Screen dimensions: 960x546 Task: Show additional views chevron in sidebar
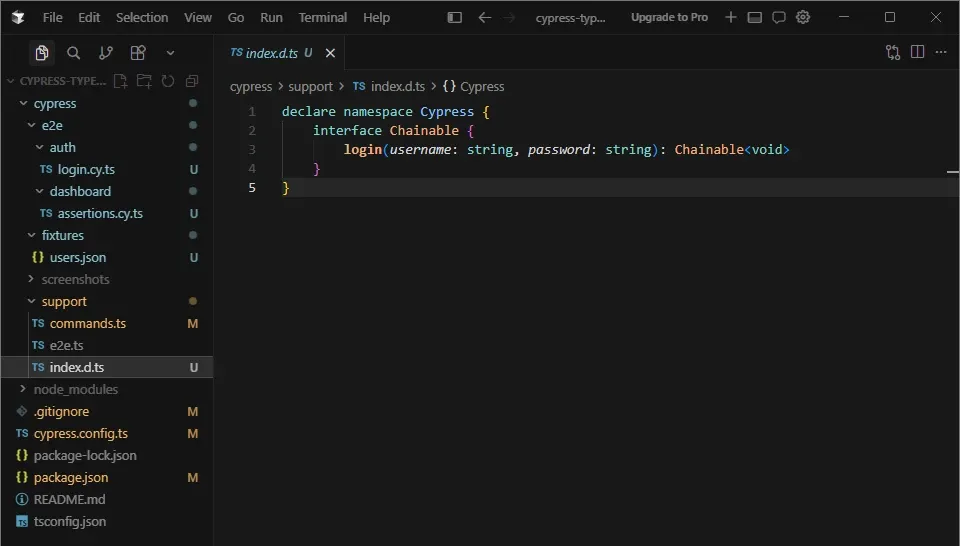coord(170,53)
